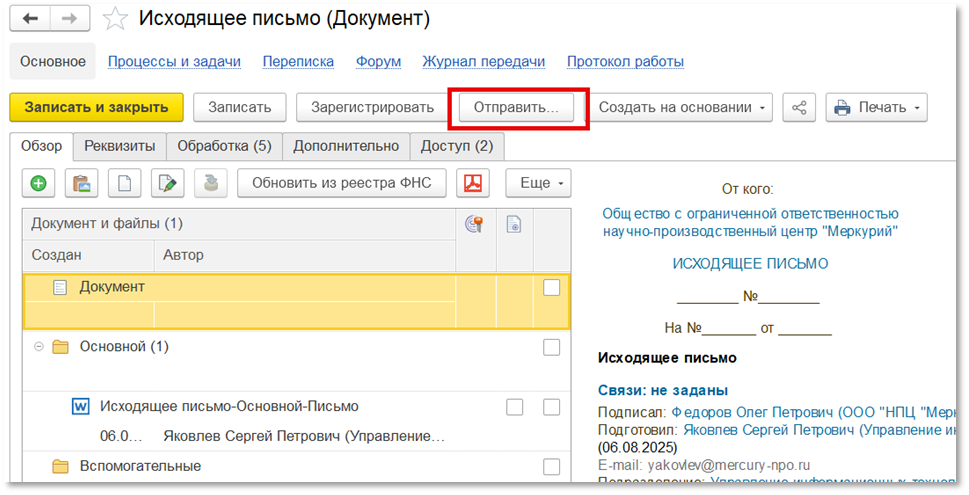Screen dimensions: 969x495
Task: Tick the checkbox in Вспомогательные row
Action: click(551, 467)
